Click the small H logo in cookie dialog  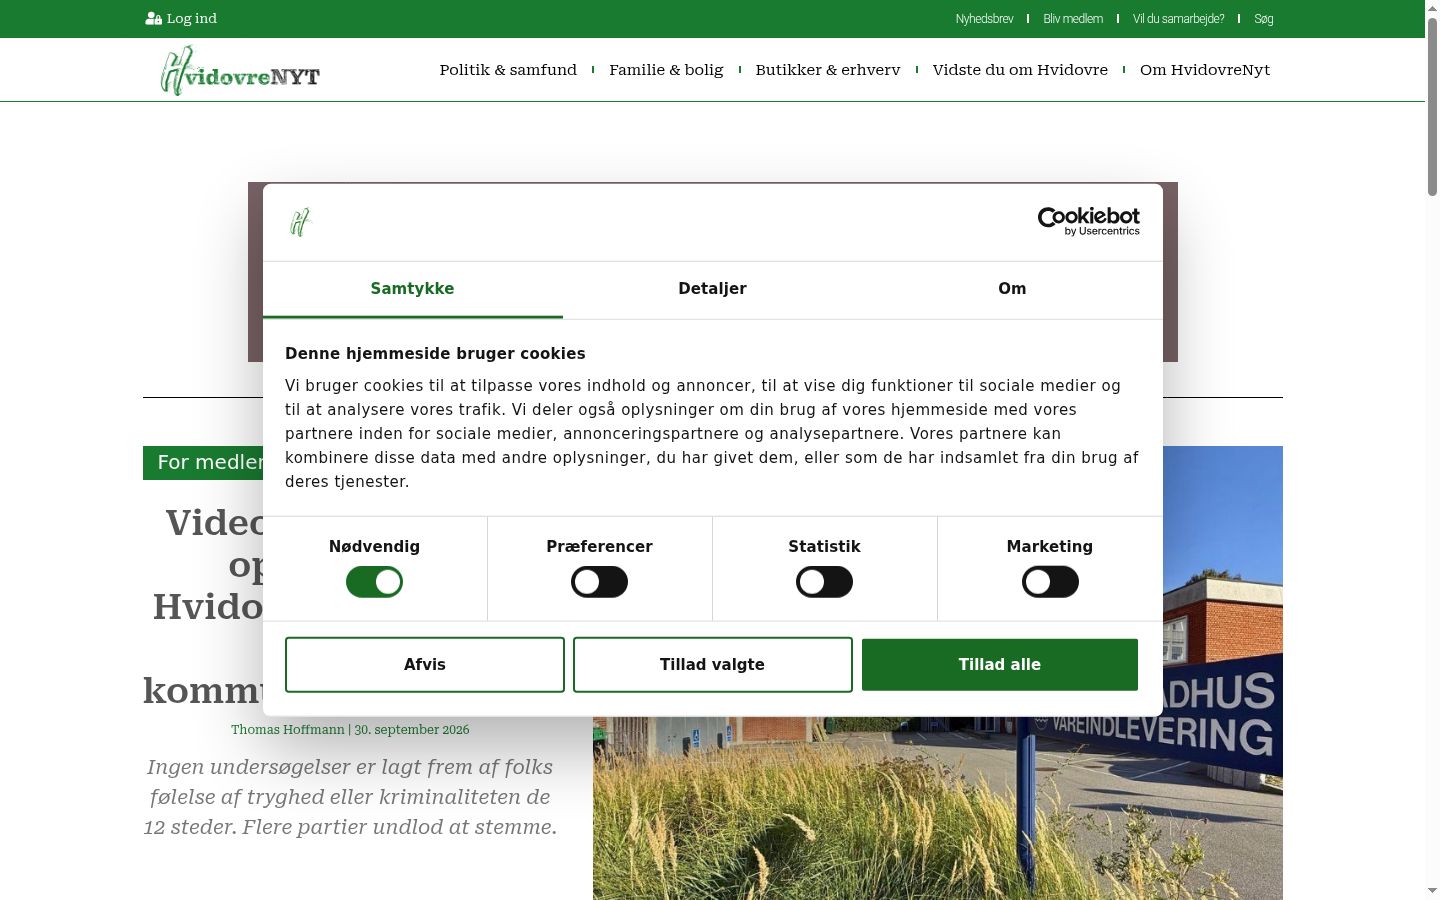(300, 222)
